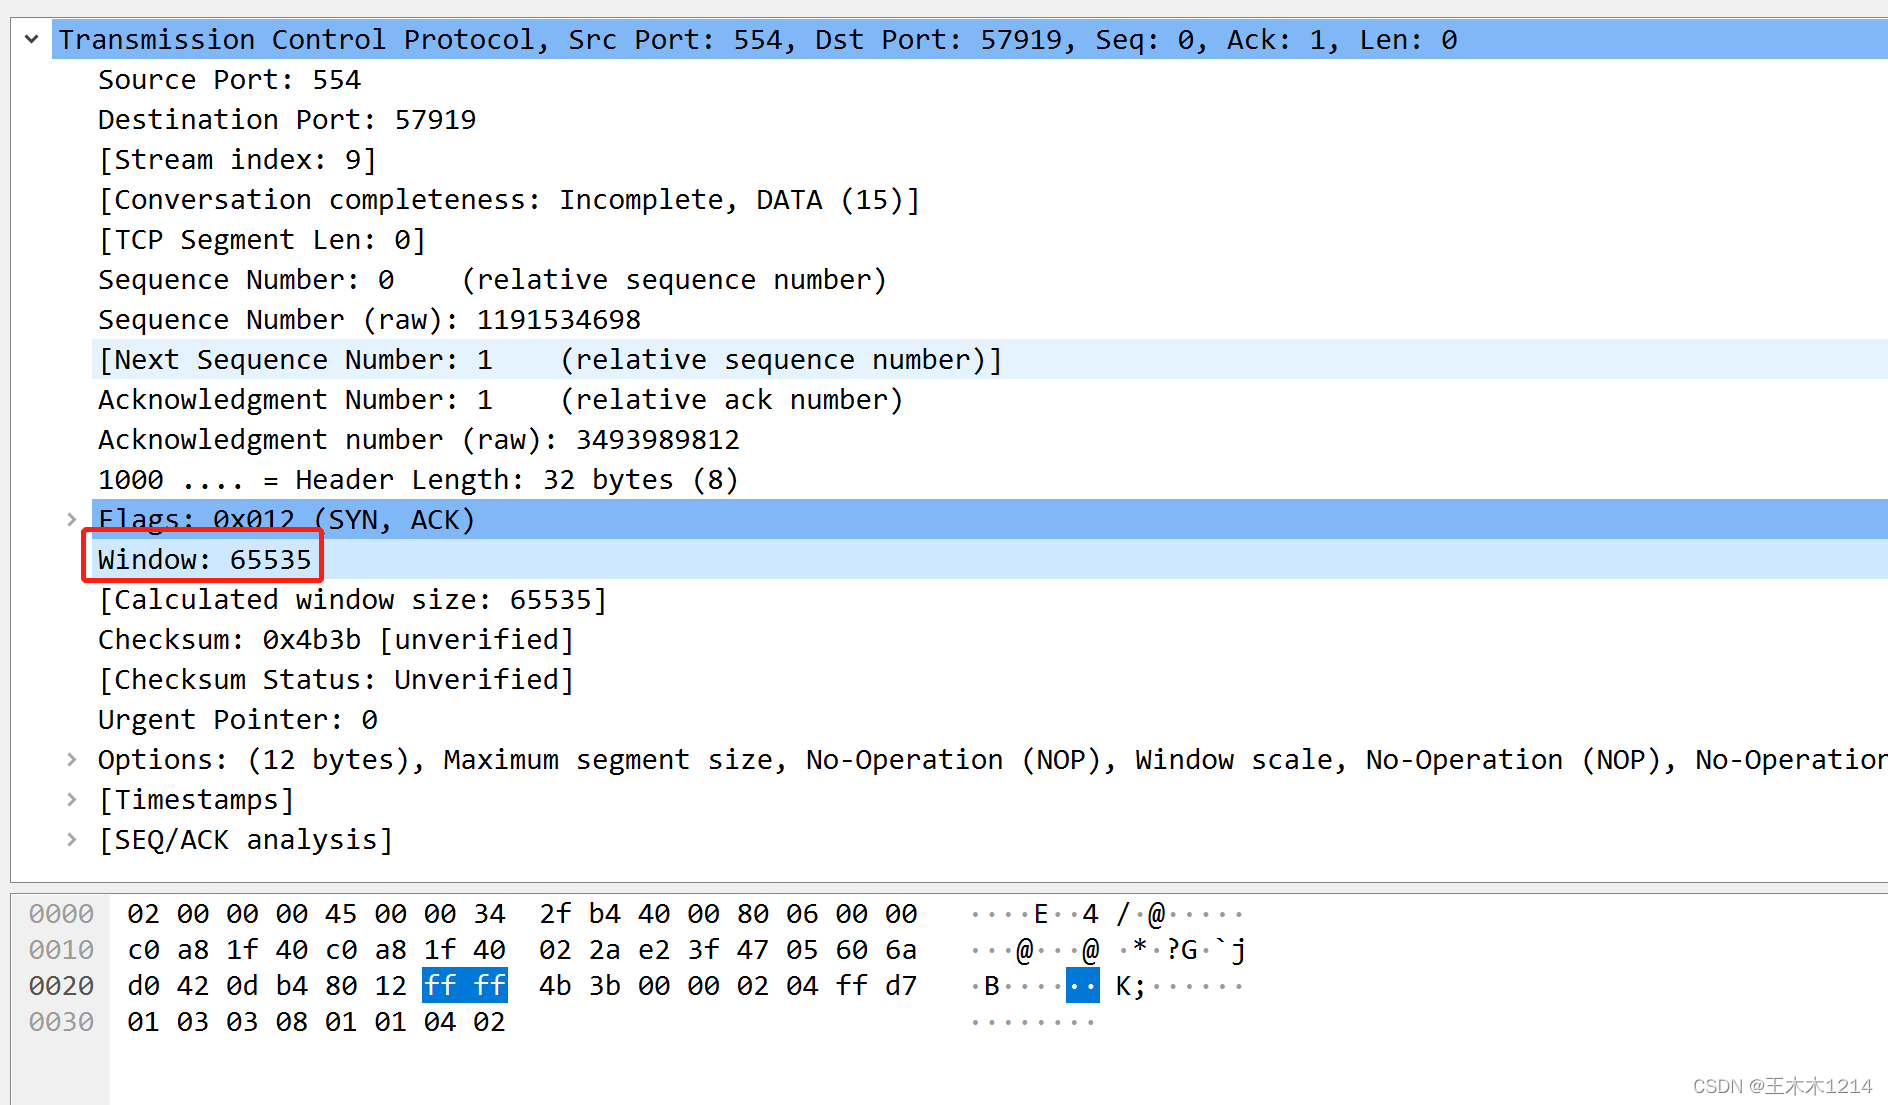The image size is (1888, 1105).
Task: Select the Checksum: 0x4b3b [unverified] row
Action: (990, 639)
